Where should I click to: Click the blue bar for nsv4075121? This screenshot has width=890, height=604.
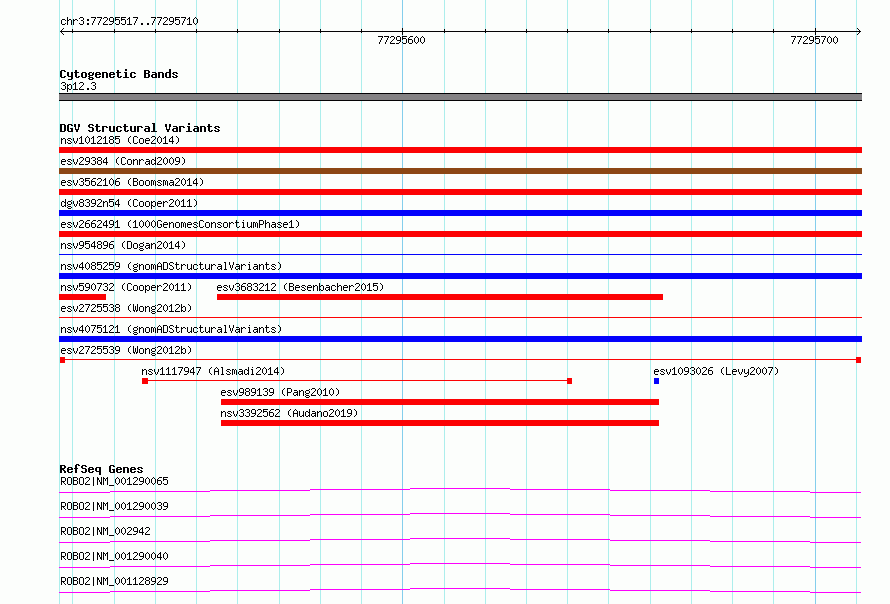(460, 339)
